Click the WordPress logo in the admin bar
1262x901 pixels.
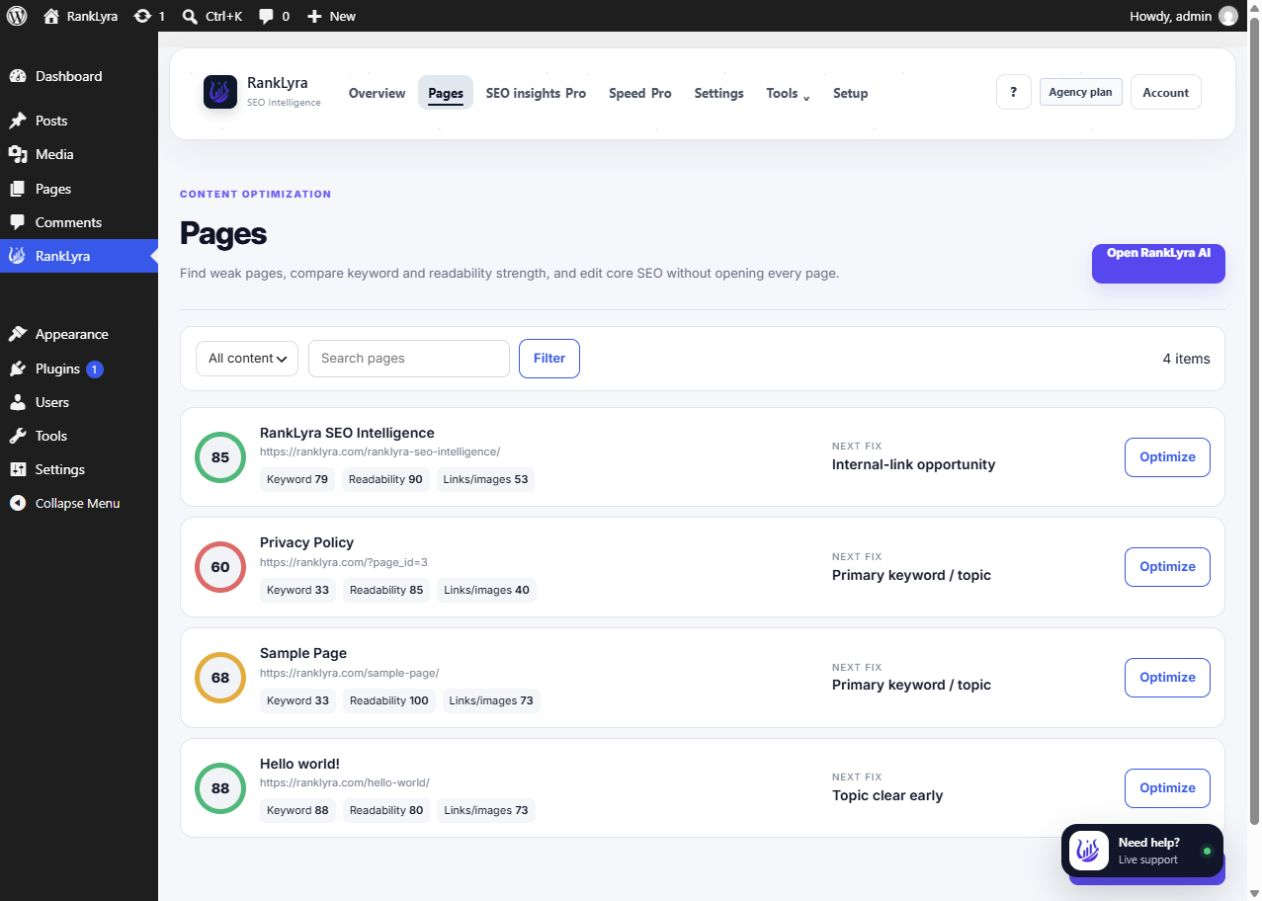point(16,16)
